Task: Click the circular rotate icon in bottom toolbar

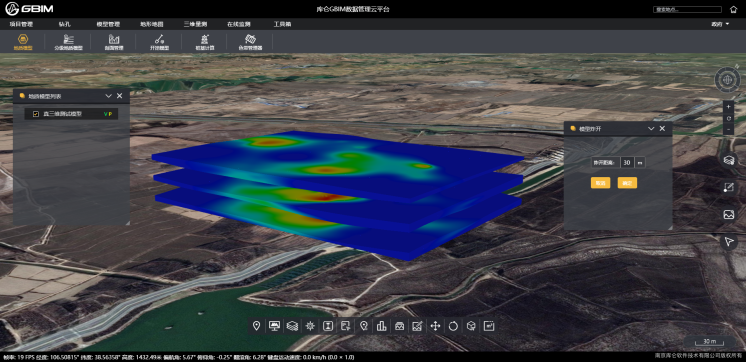Action: tap(453, 326)
